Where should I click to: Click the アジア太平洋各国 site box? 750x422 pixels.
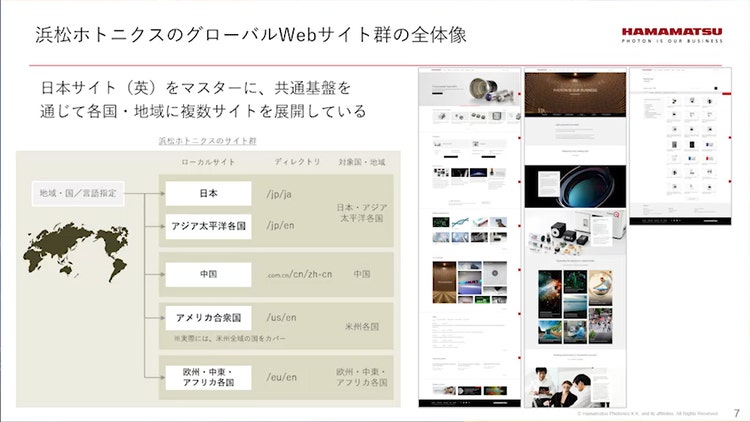pos(208,226)
